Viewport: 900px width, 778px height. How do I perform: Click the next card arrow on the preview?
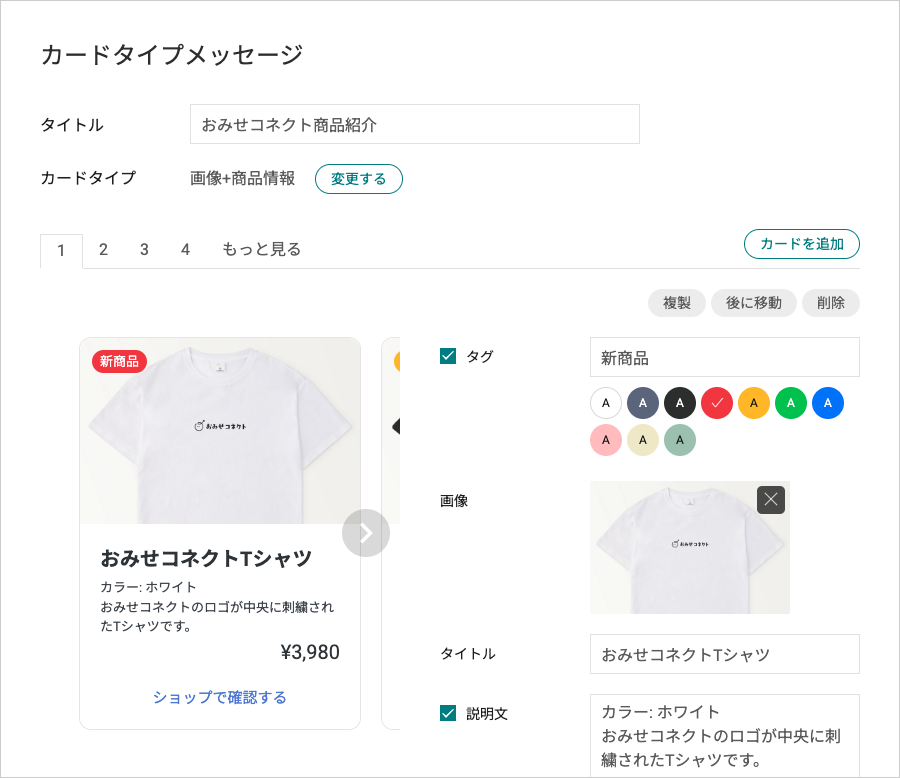(366, 533)
